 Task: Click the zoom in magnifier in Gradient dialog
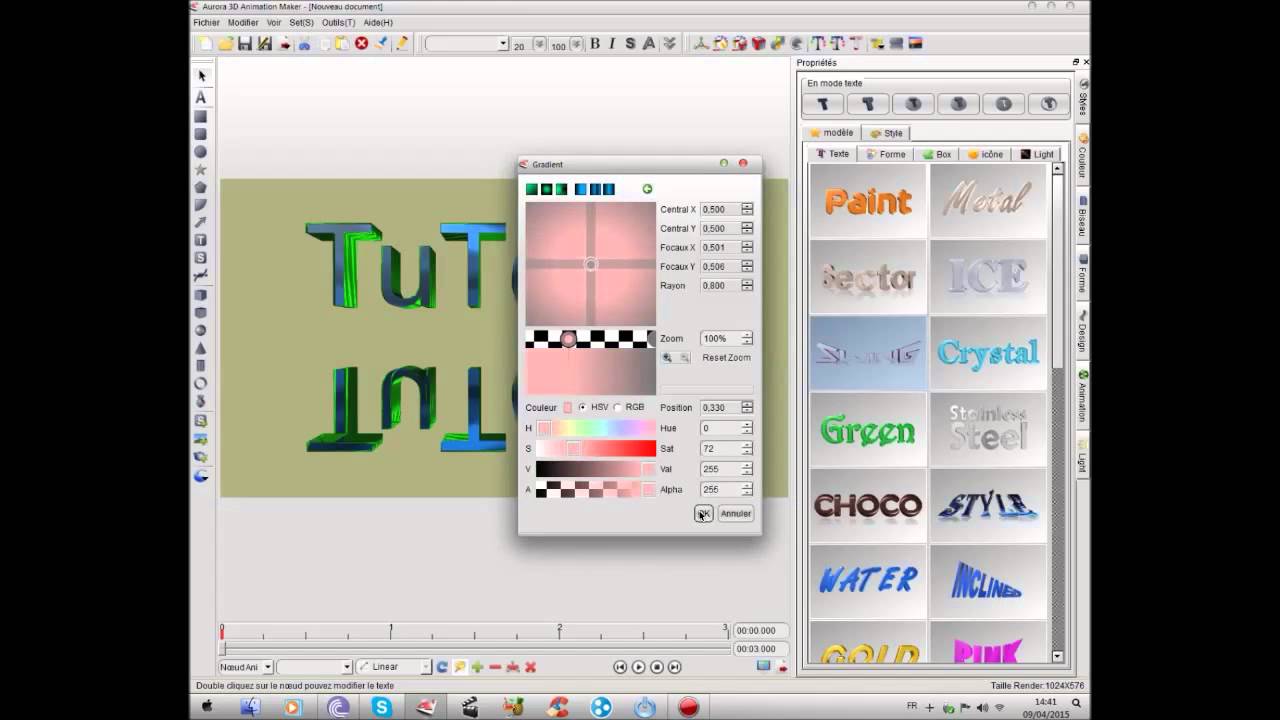pyautogui.click(x=667, y=358)
